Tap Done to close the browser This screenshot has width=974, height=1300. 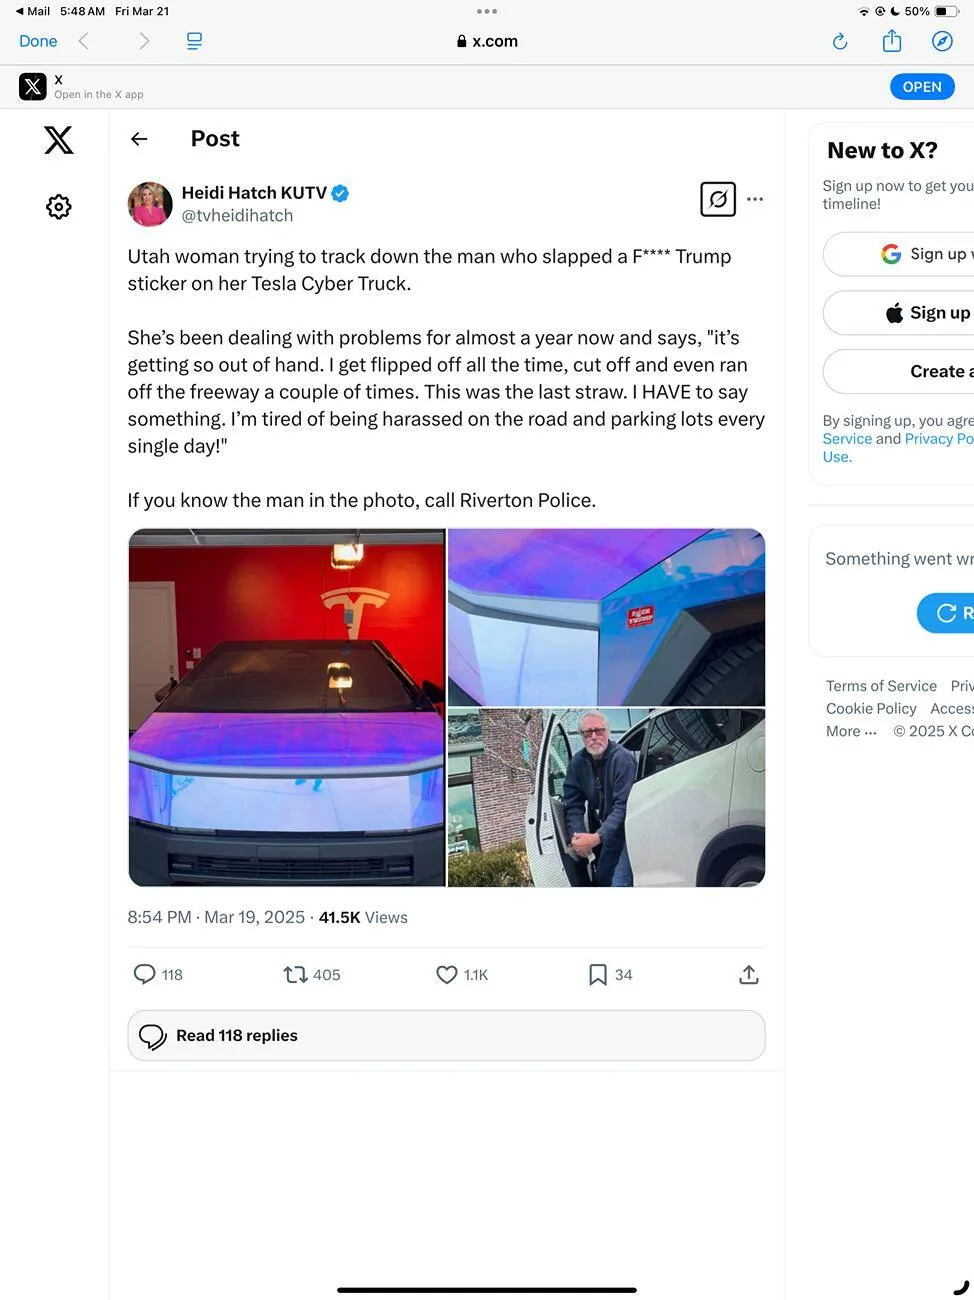click(38, 41)
